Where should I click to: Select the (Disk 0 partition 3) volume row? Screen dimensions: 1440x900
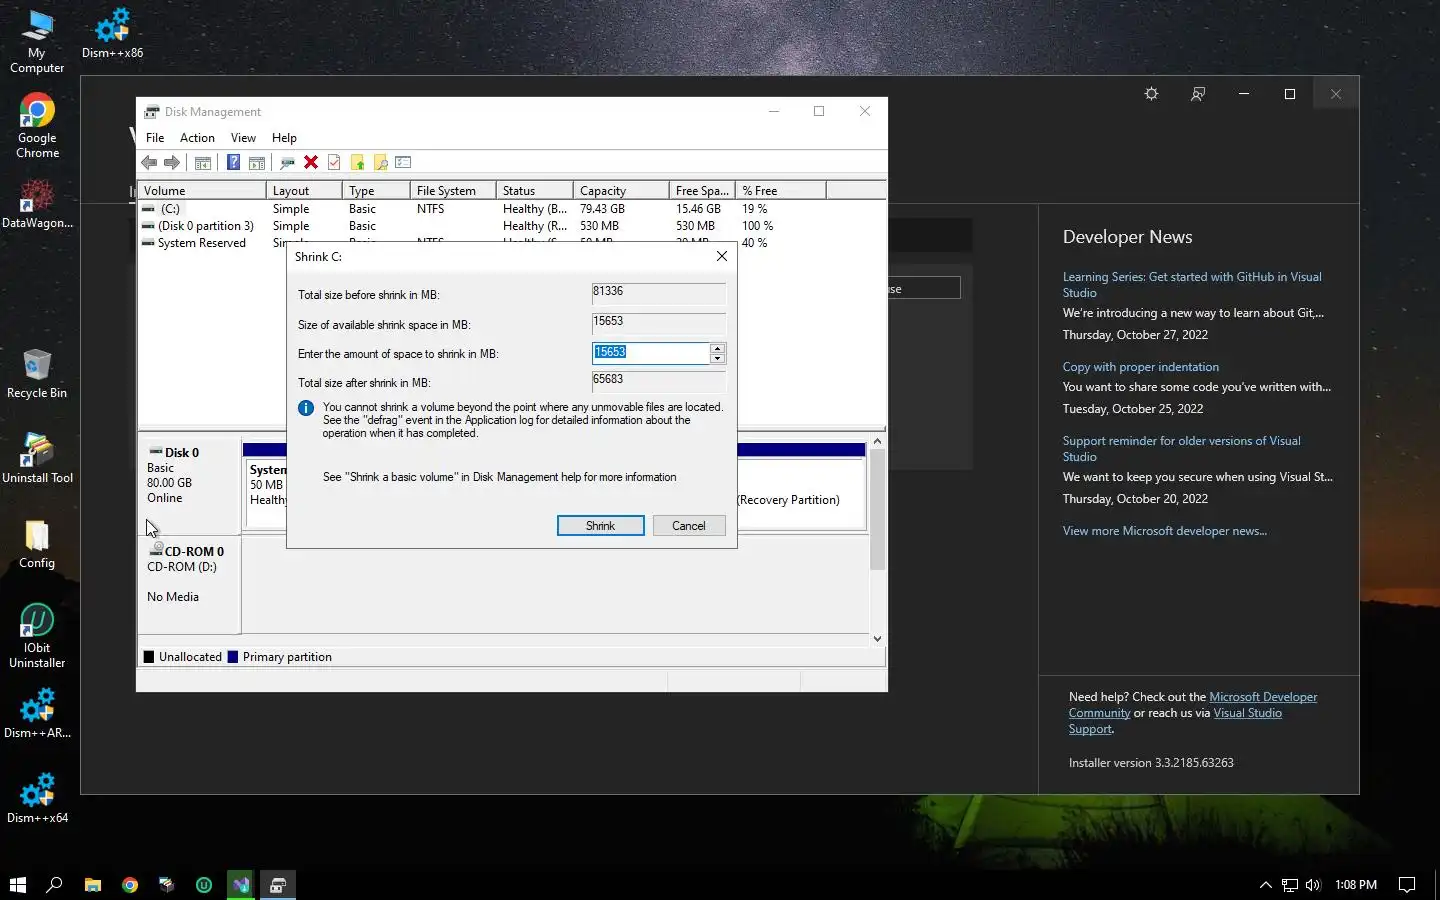(511, 226)
